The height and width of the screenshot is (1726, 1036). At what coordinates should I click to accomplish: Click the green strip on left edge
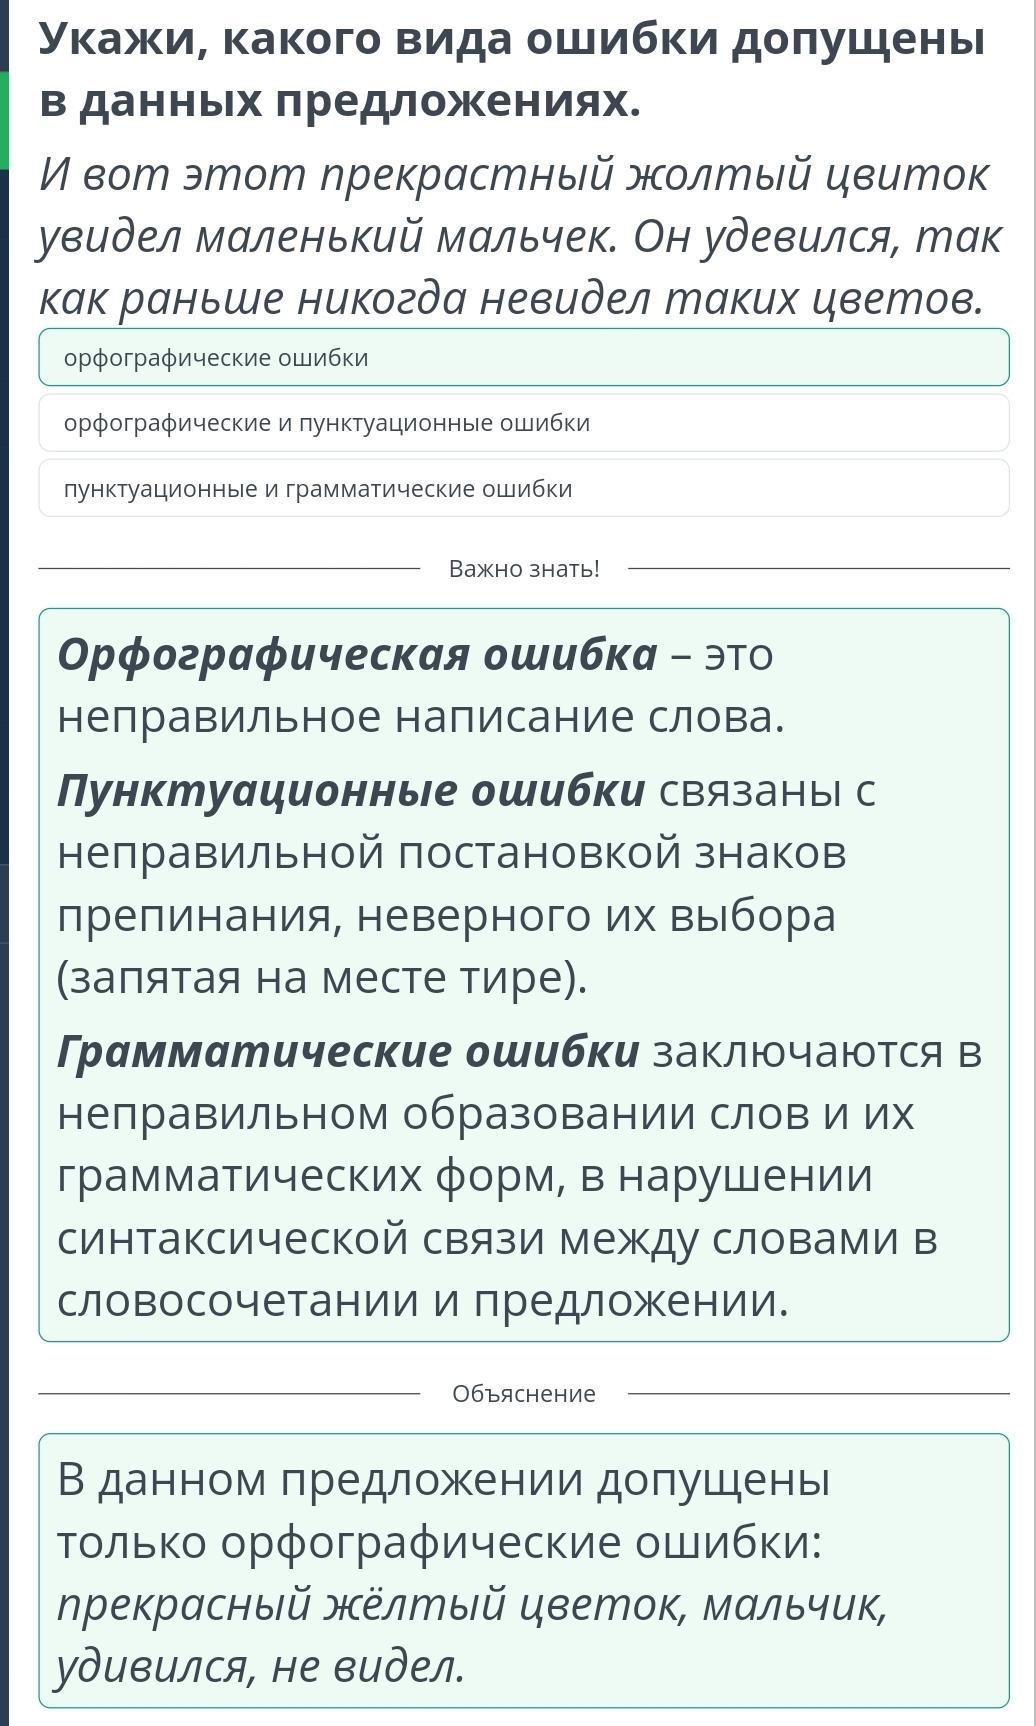(4, 120)
